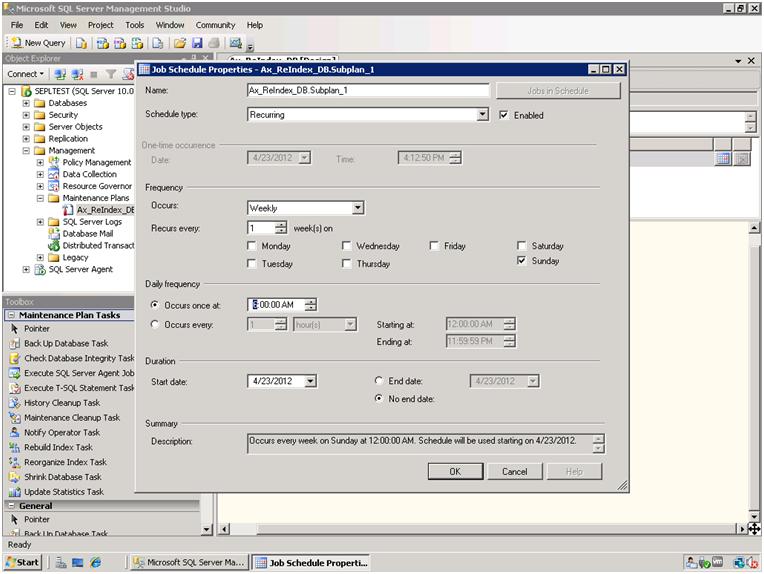Click the Occurs once at time field
Image resolution: width=764 pixels, height=574 pixels.
tap(282, 305)
